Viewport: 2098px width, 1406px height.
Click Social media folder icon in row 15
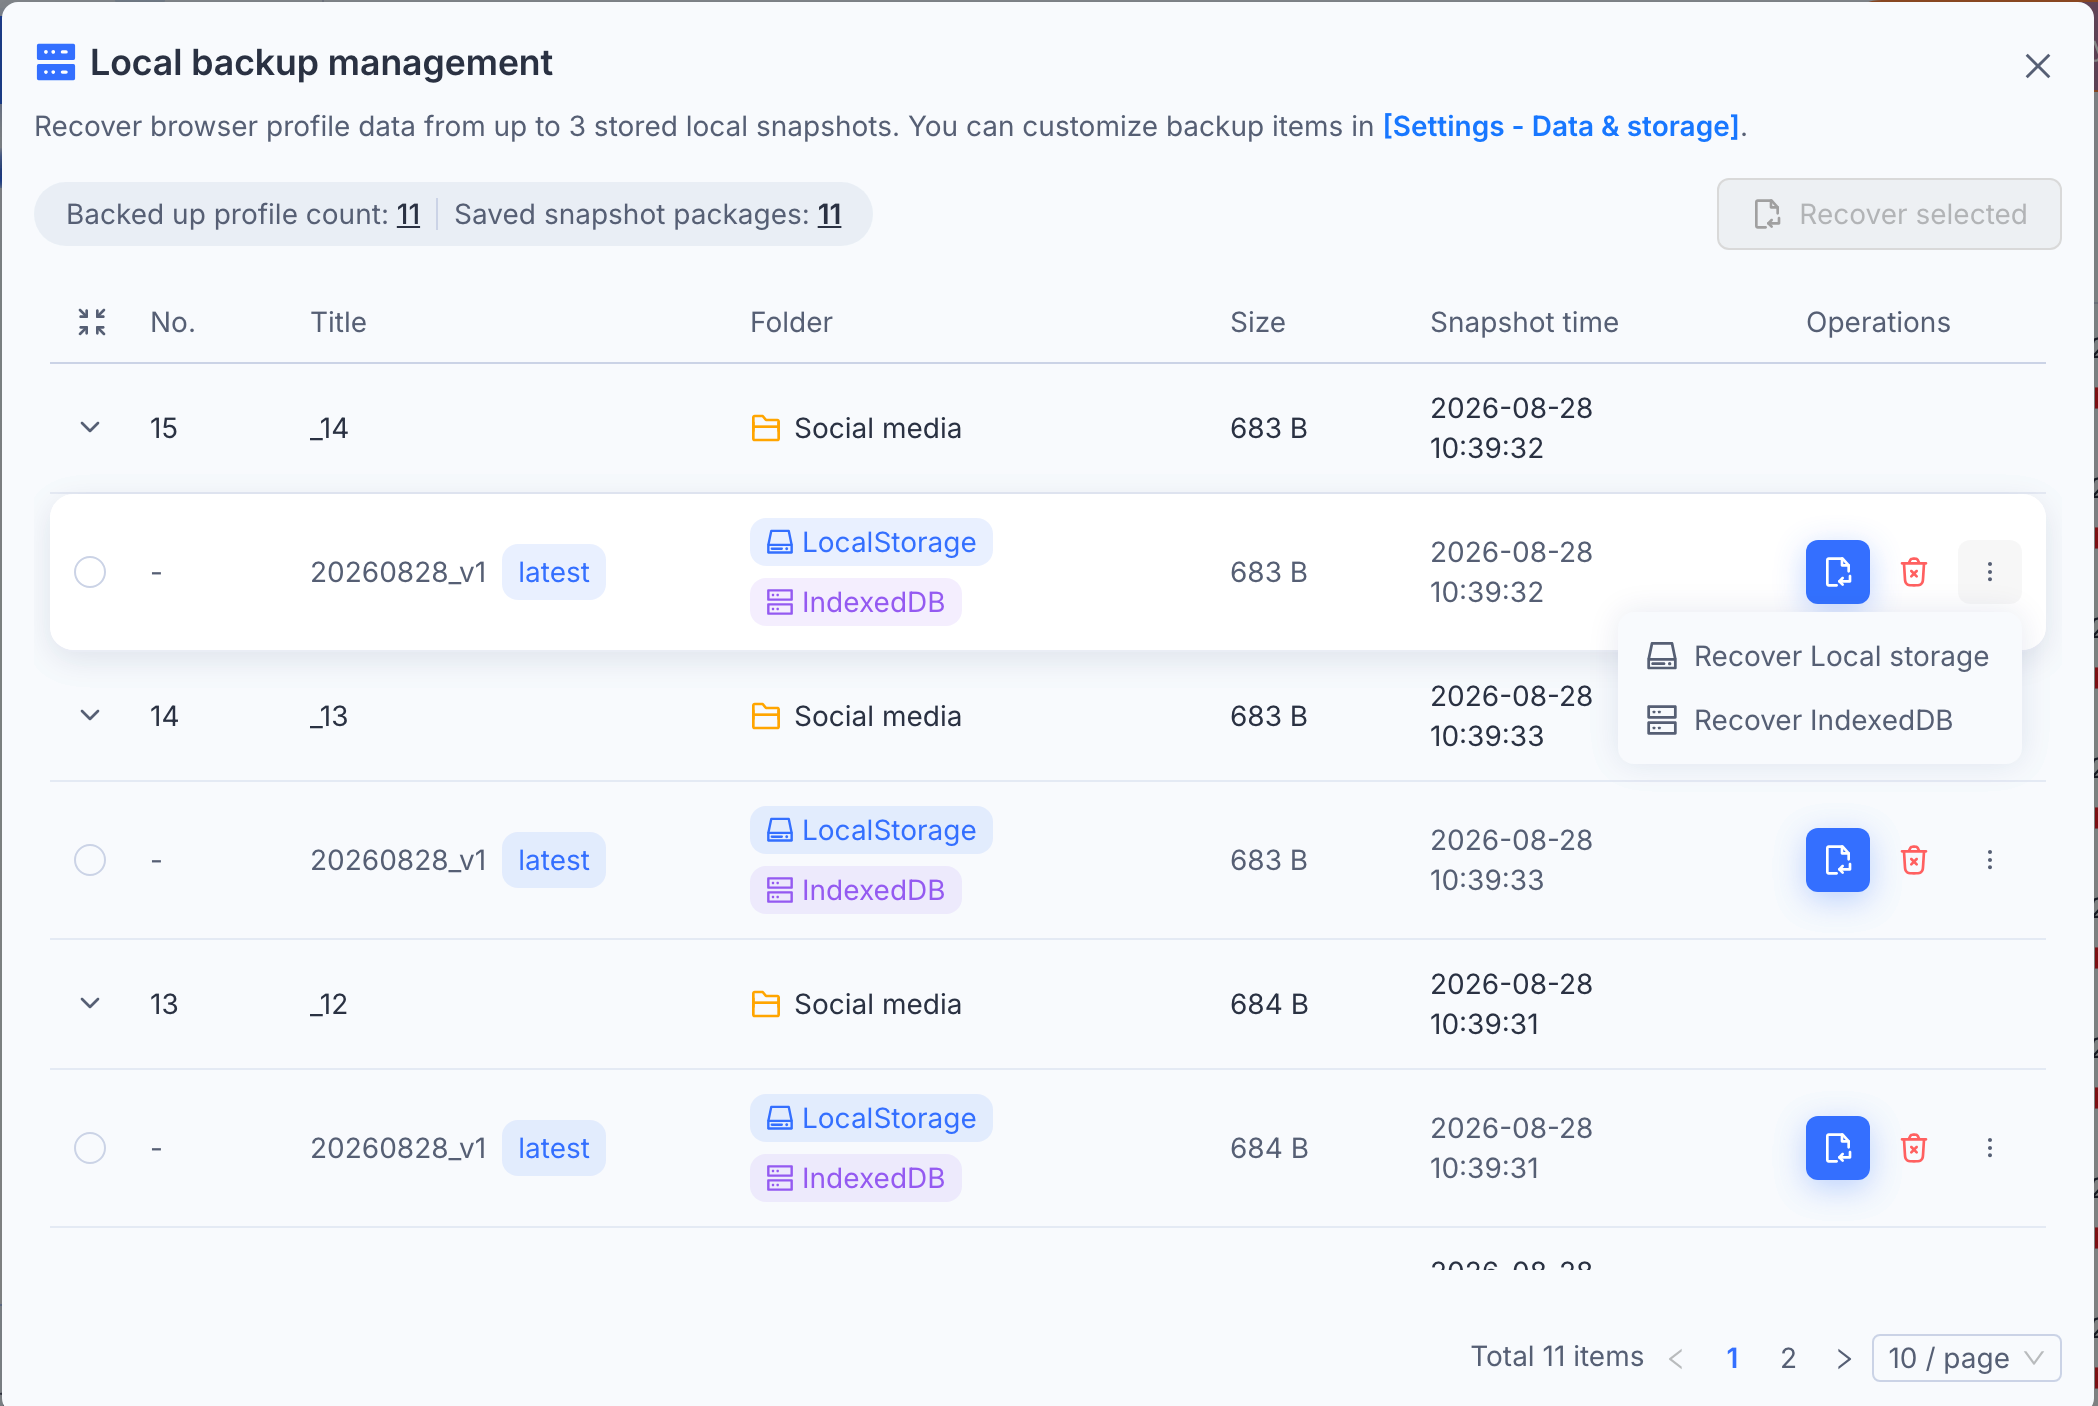[766, 428]
